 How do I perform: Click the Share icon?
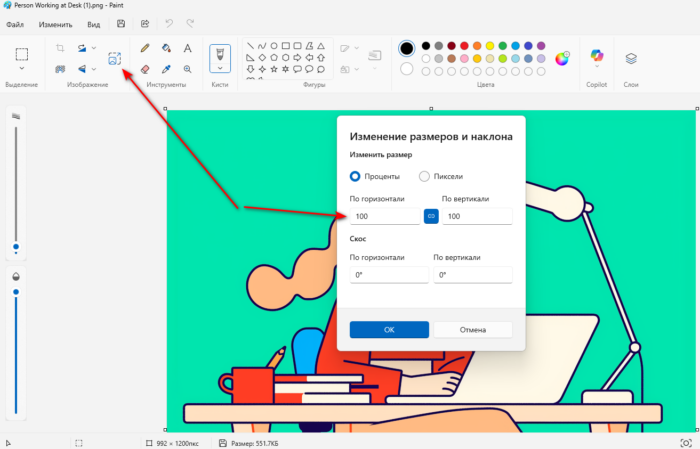pyautogui.click(x=145, y=24)
